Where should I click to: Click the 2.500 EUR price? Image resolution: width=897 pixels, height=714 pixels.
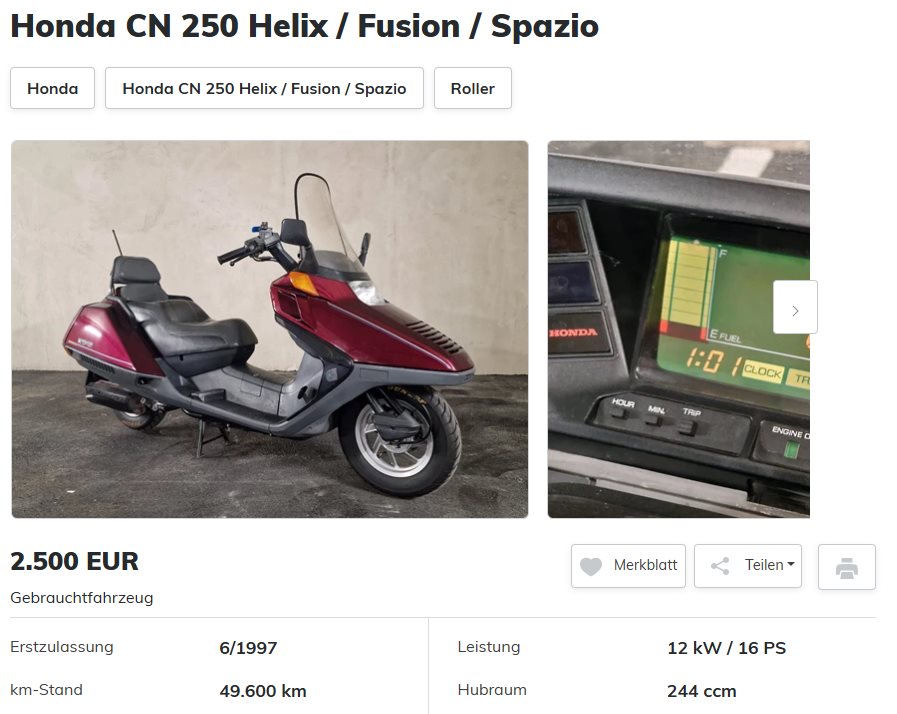[x=74, y=562]
